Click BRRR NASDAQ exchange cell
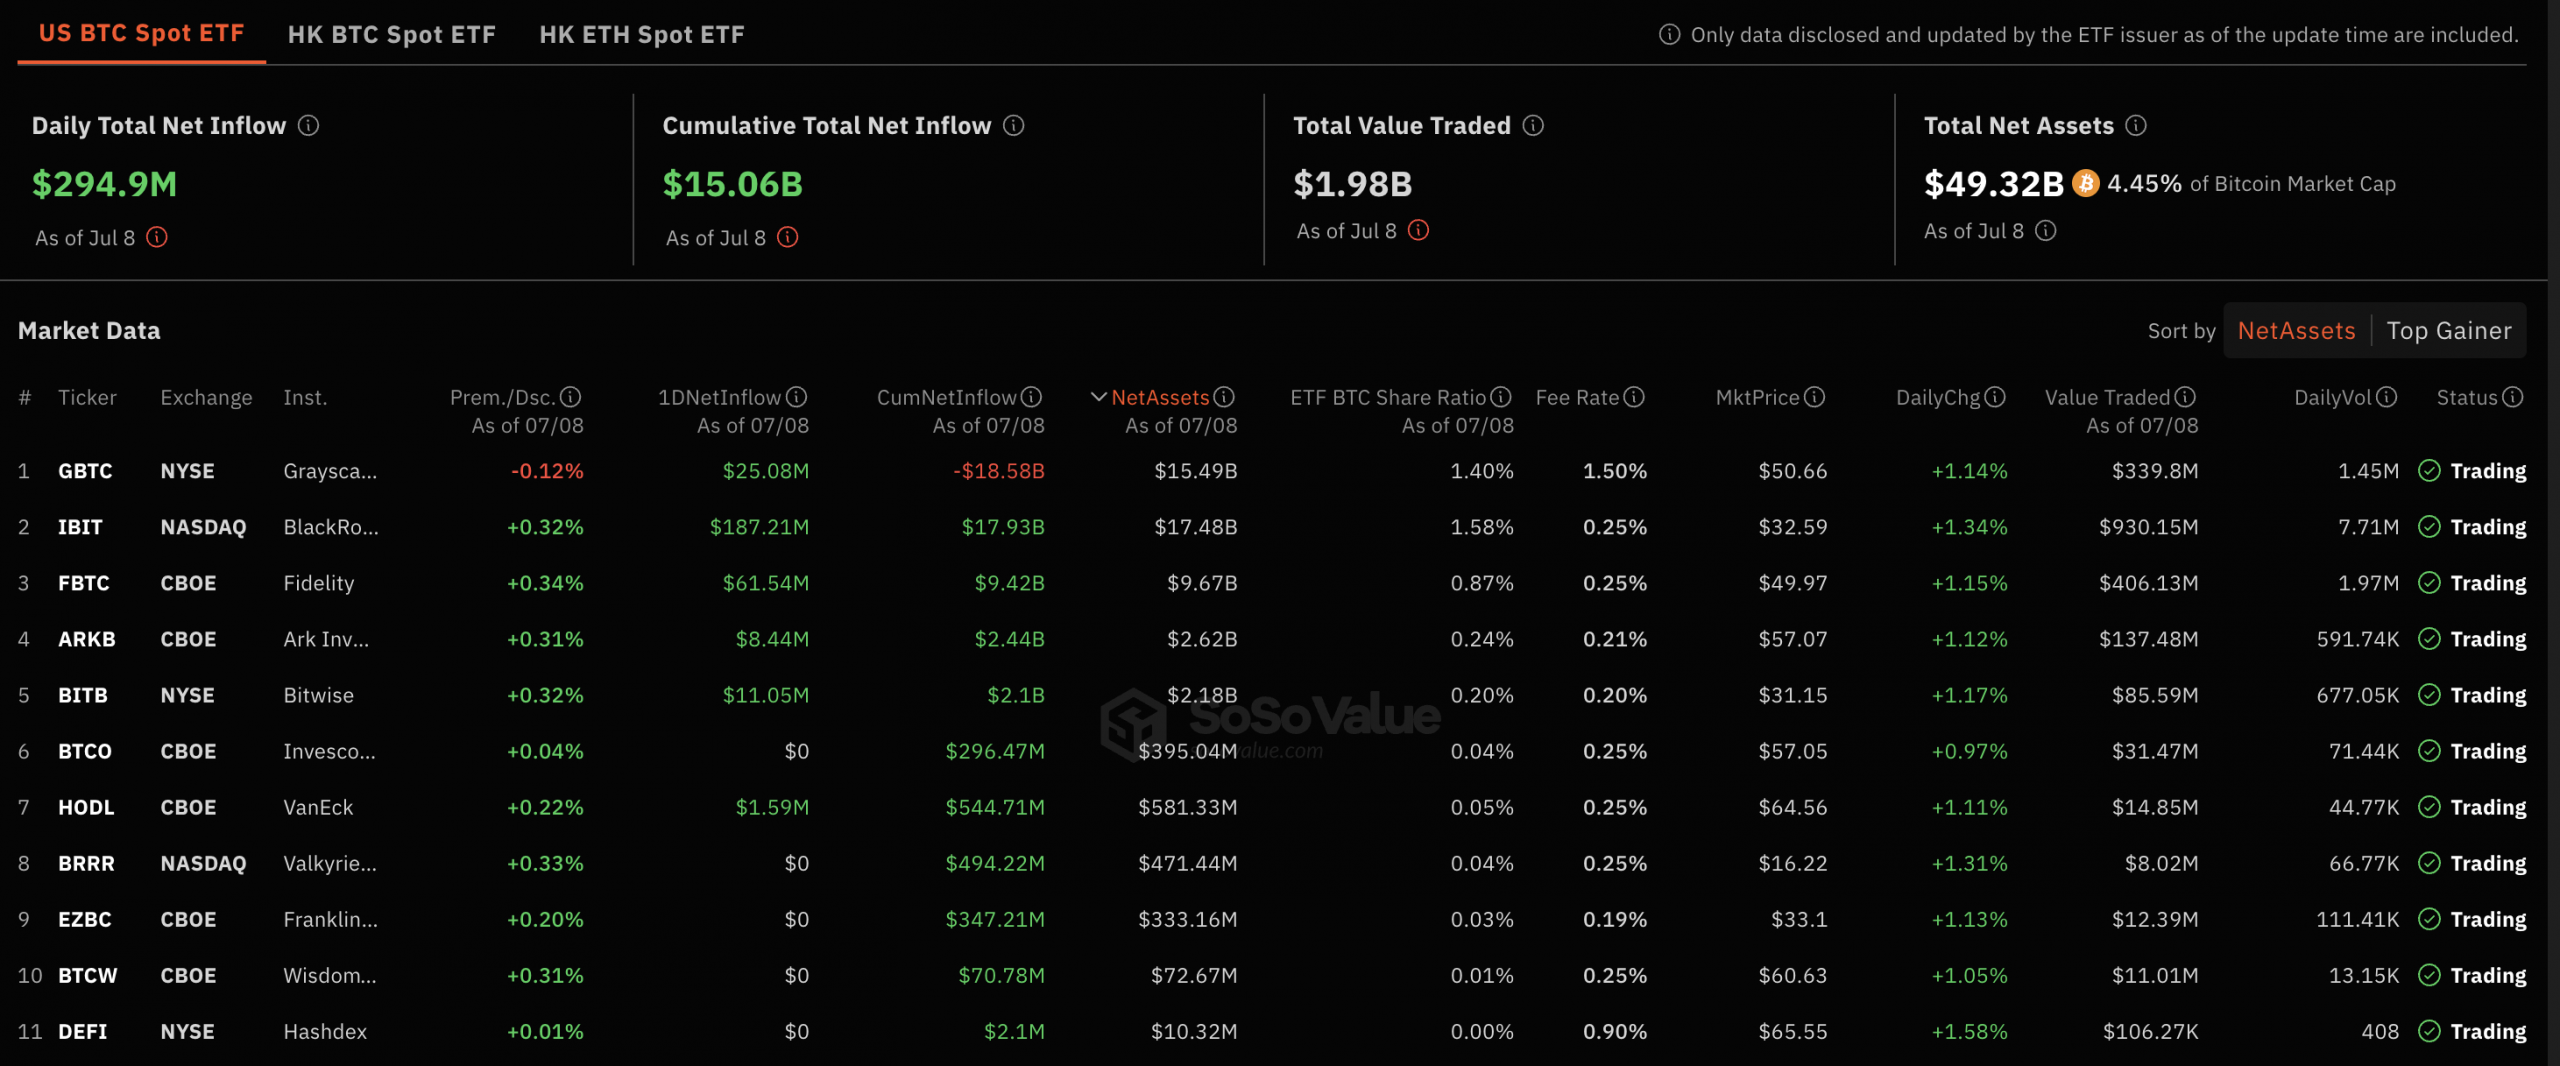 tap(203, 862)
